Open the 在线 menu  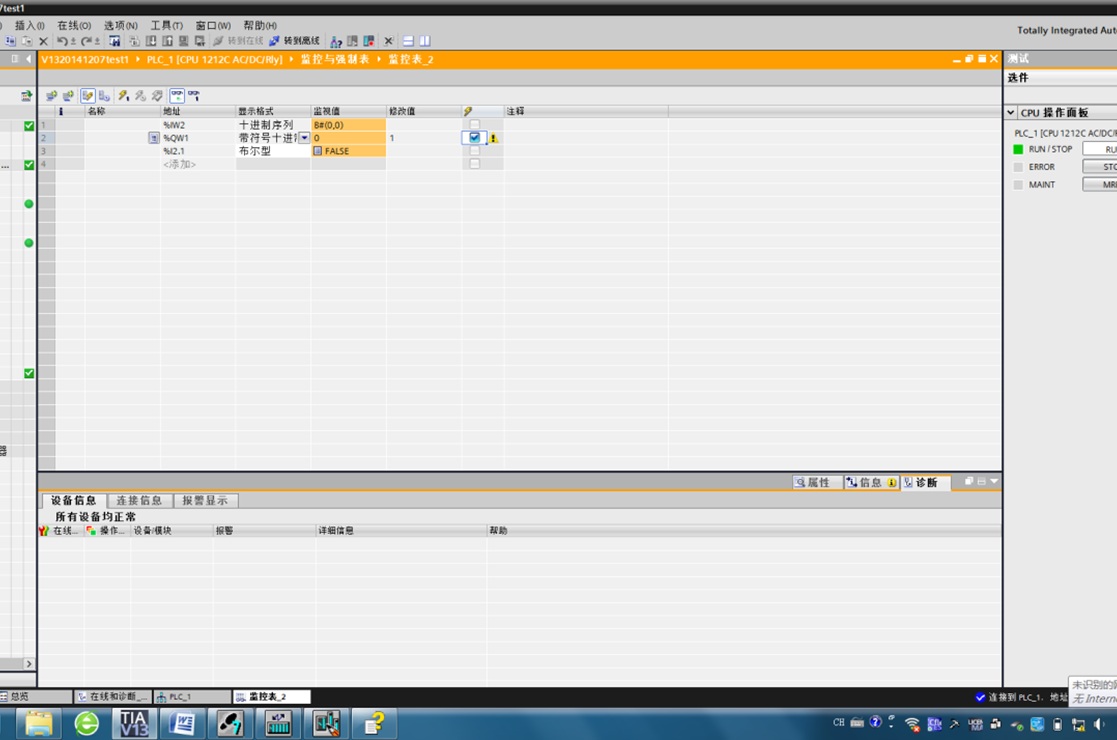point(74,26)
